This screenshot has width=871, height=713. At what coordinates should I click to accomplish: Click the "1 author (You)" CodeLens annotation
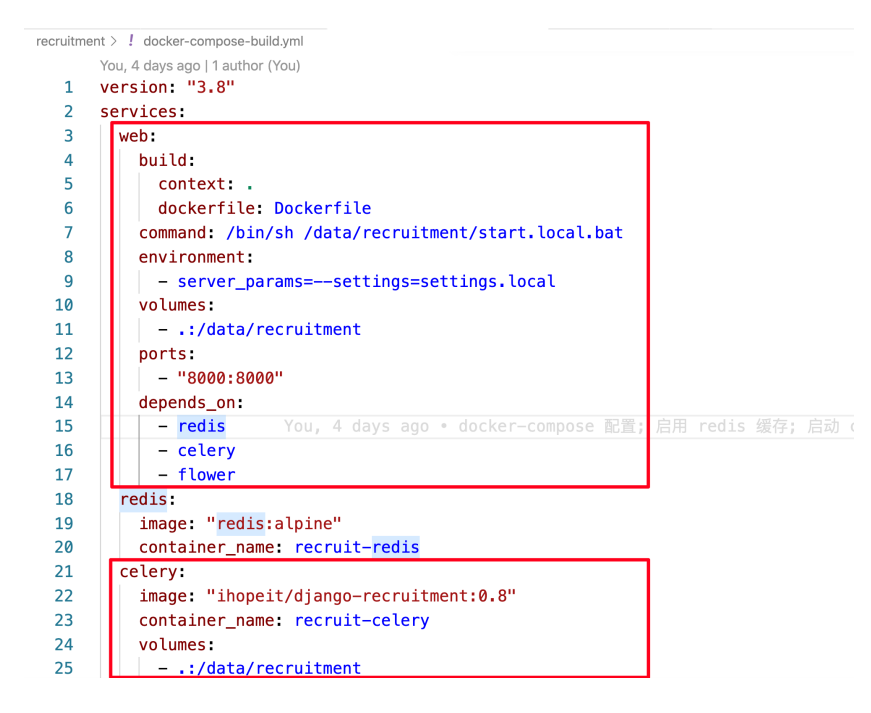(x=256, y=65)
